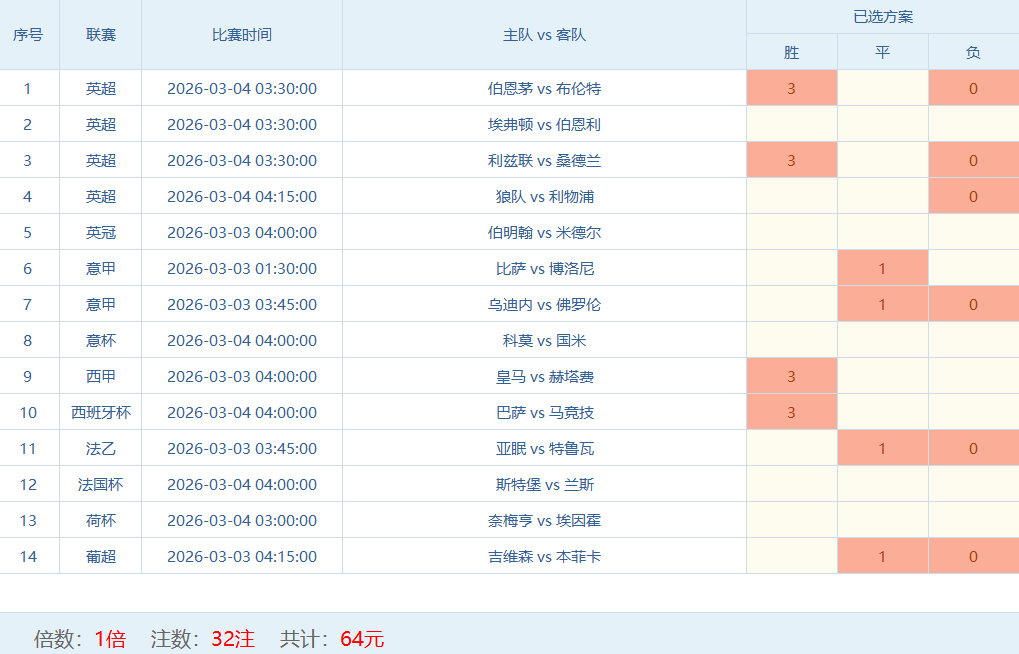Deselect the loss (0) pick for 利兹联 vs 桑德兰
This screenshot has height=654, width=1019.
[973, 160]
